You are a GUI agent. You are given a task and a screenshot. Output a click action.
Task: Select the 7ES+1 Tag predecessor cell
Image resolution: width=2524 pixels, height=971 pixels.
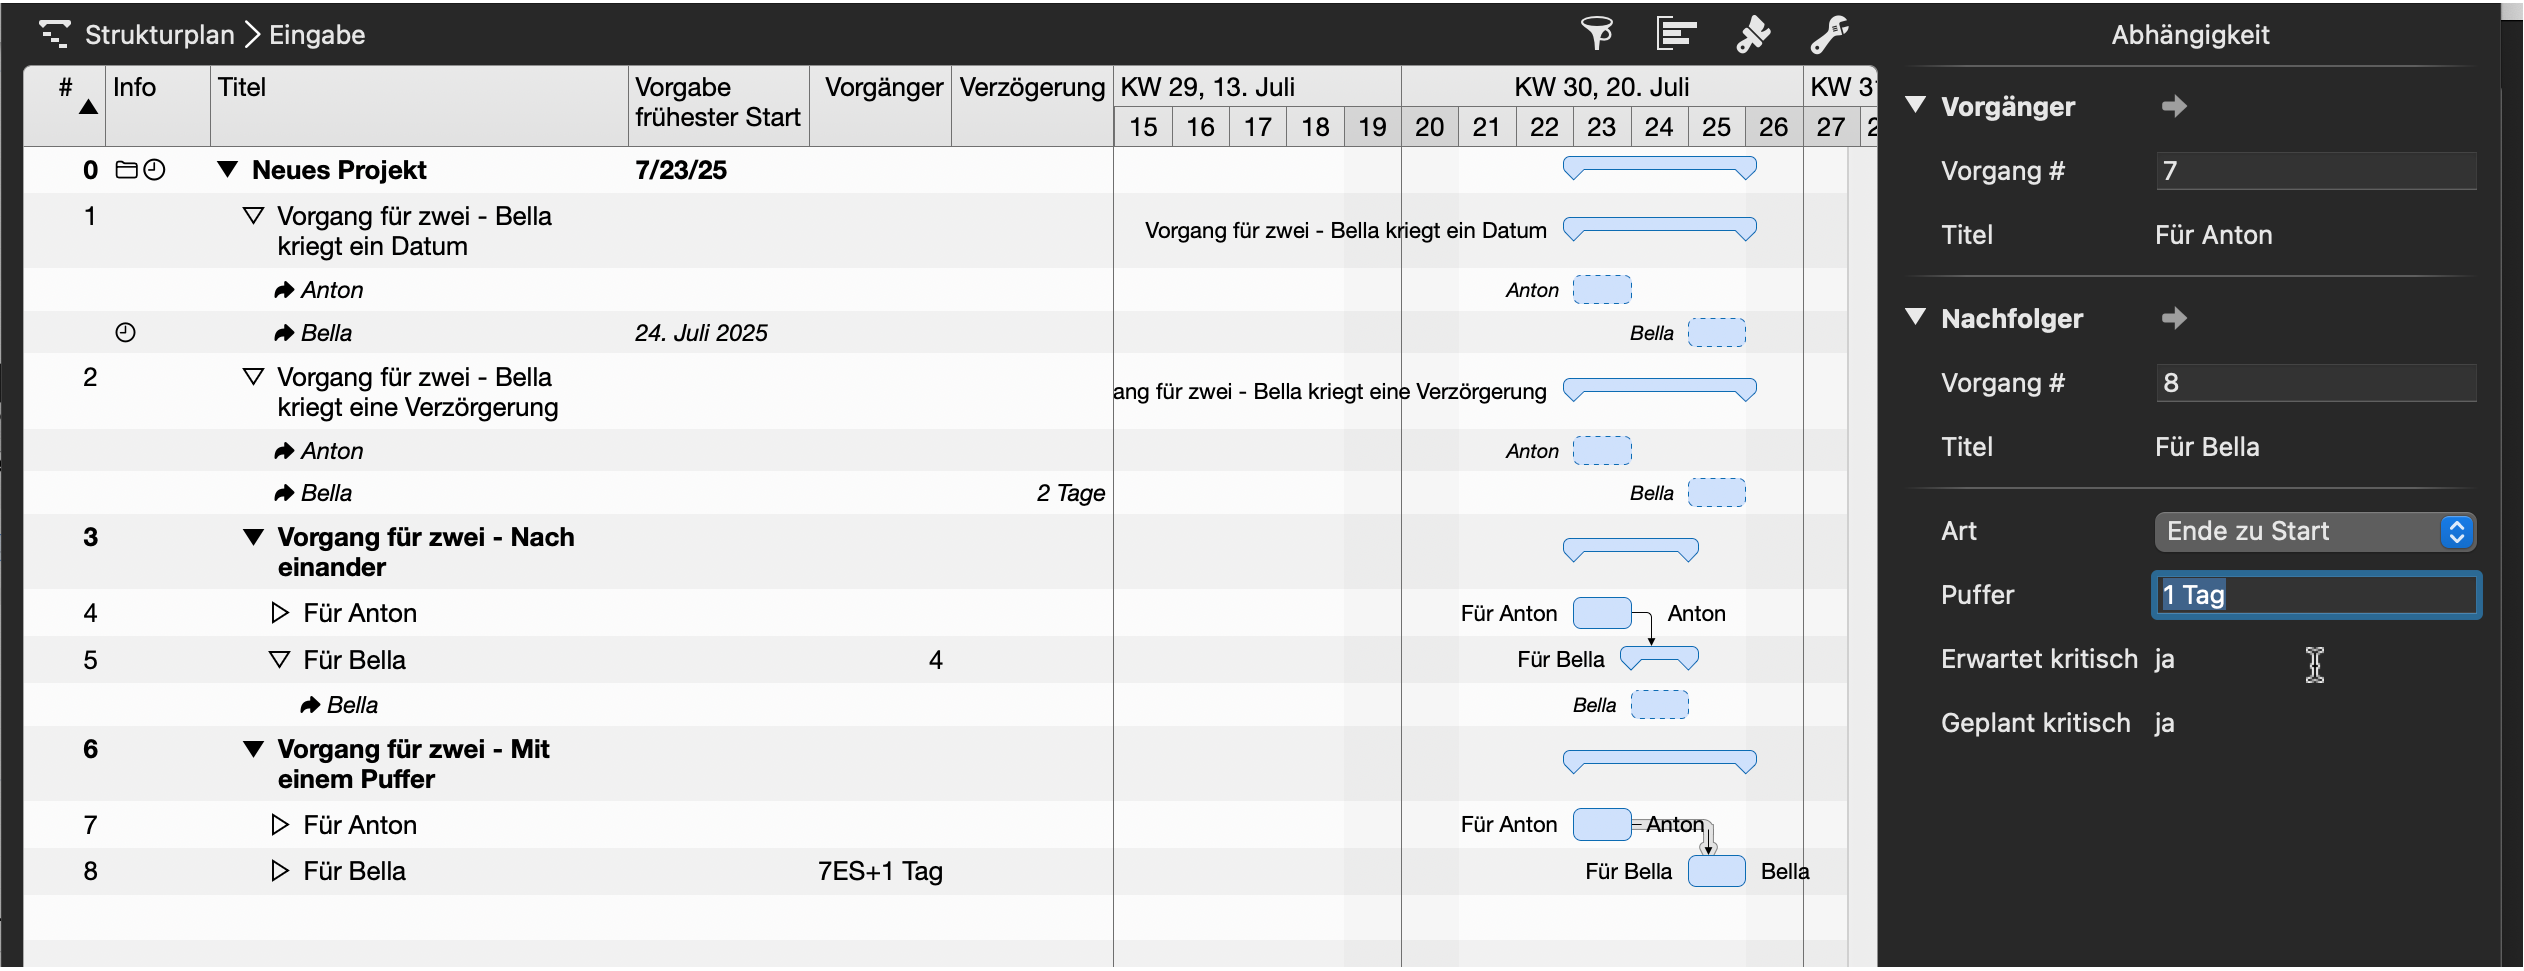(x=880, y=871)
